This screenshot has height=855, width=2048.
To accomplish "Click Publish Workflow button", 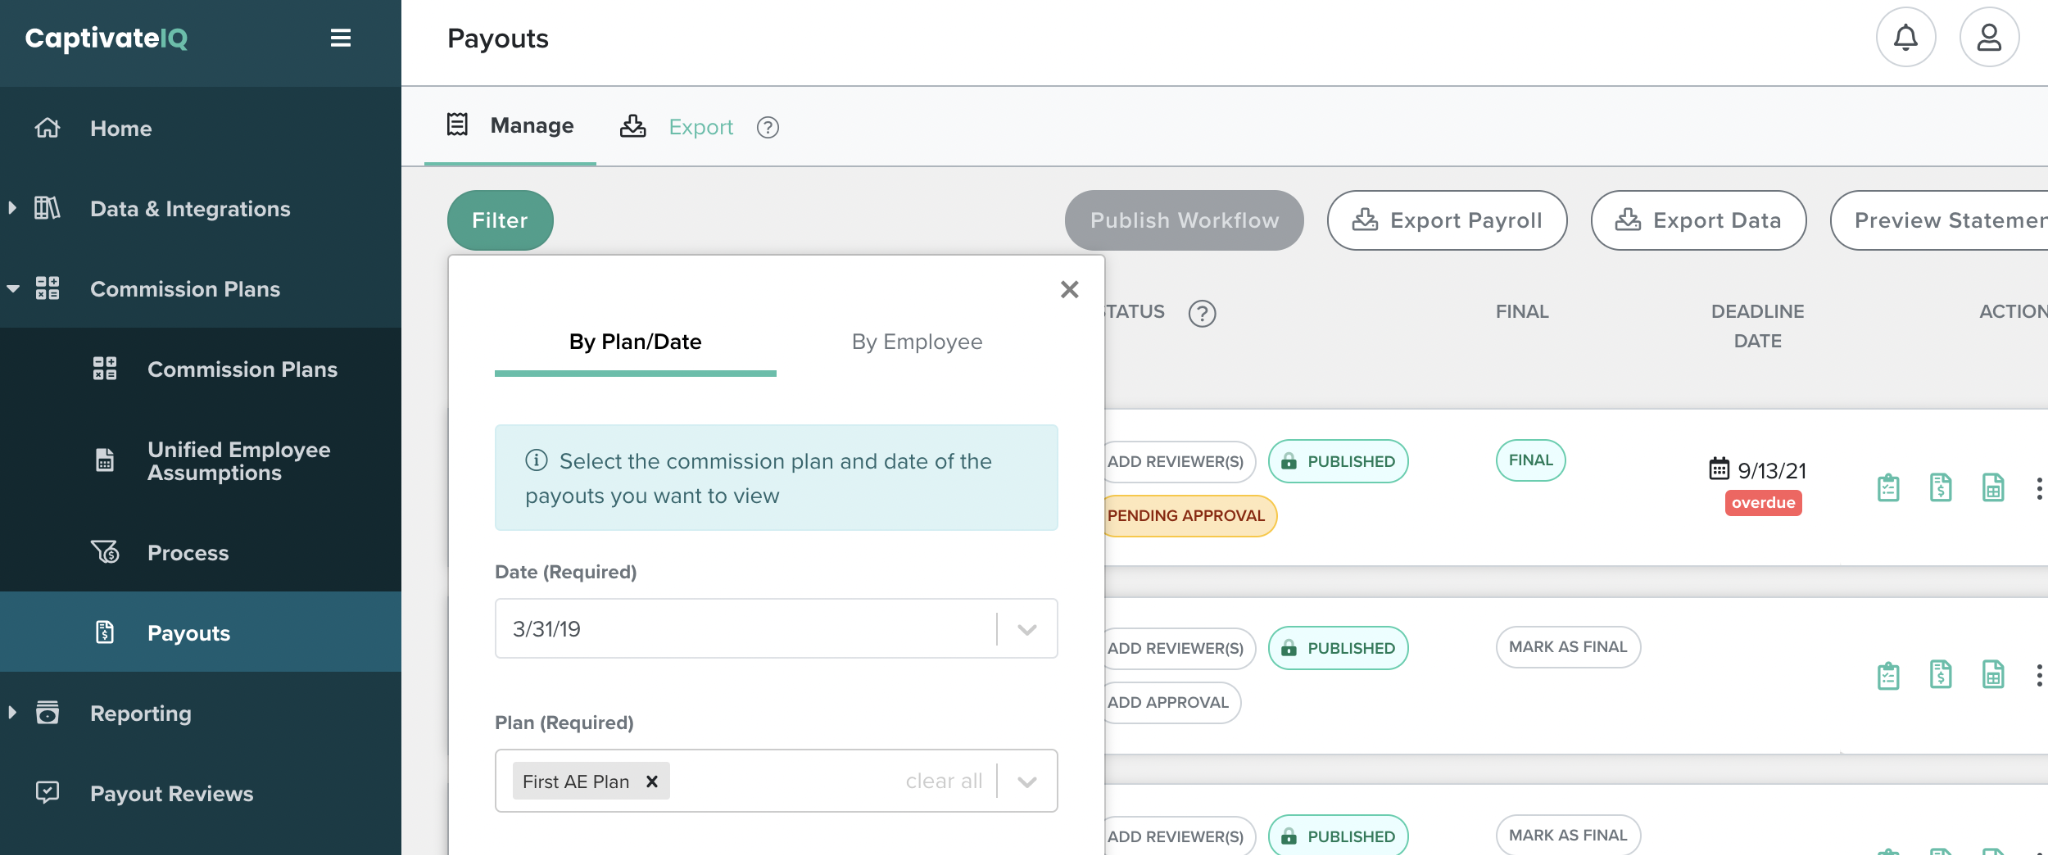I will [x=1184, y=220].
